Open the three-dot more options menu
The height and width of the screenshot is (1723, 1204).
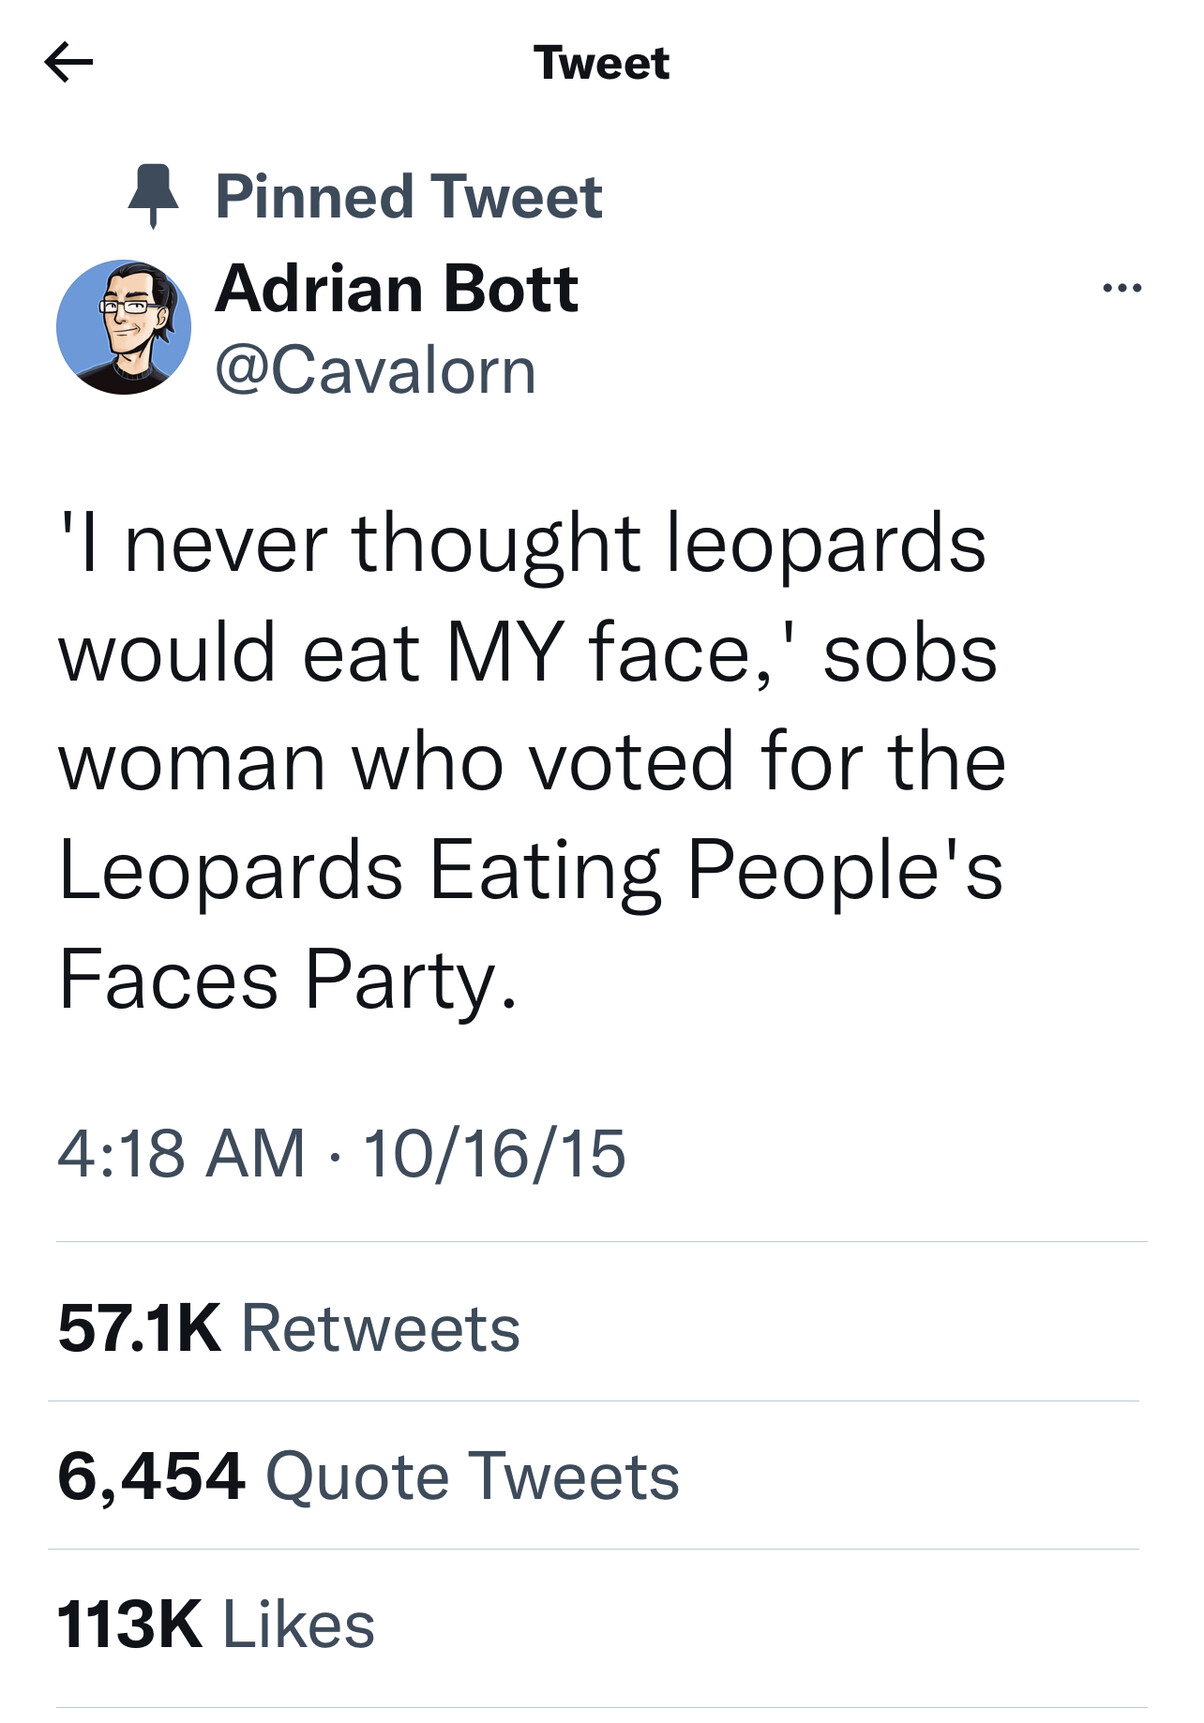[x=1121, y=289]
